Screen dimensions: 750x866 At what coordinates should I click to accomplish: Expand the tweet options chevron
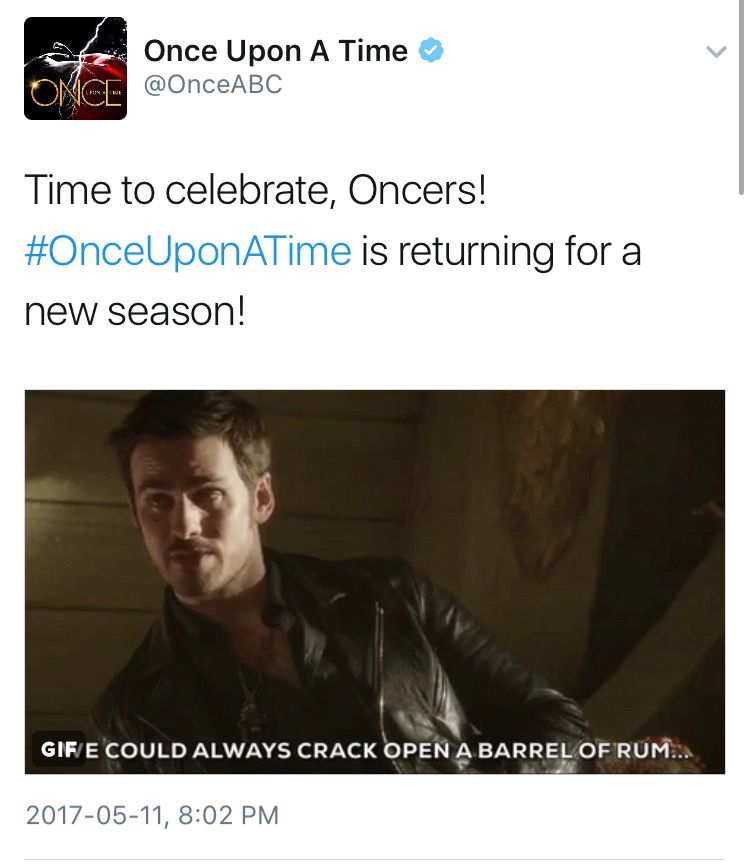(716, 52)
